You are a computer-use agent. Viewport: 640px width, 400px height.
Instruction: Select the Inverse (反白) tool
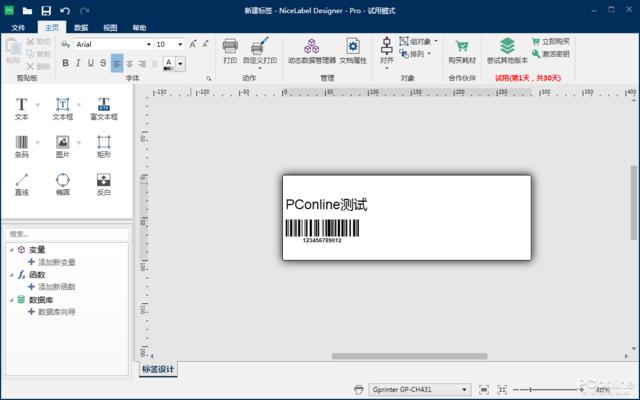(104, 184)
